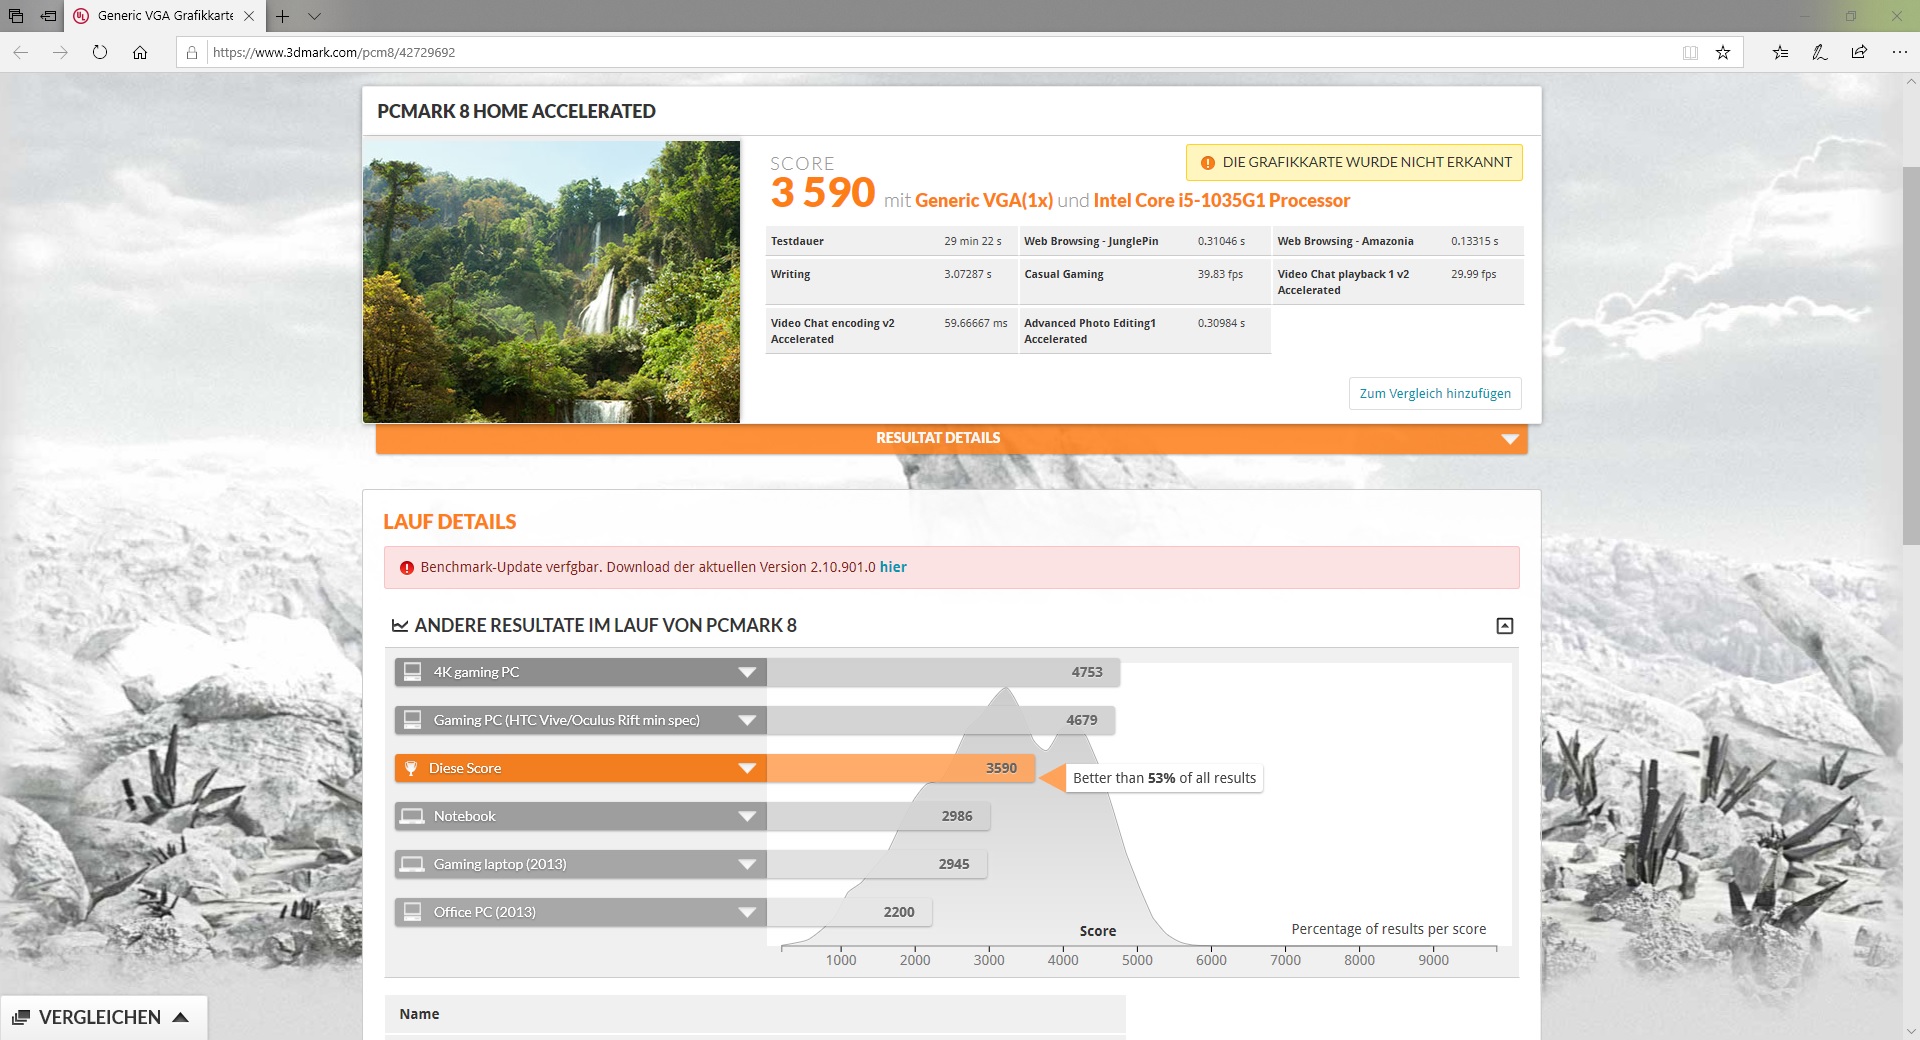The width and height of the screenshot is (1920, 1040).
Task: Close the Generic VGA Grafikkarte tab
Action: [249, 16]
